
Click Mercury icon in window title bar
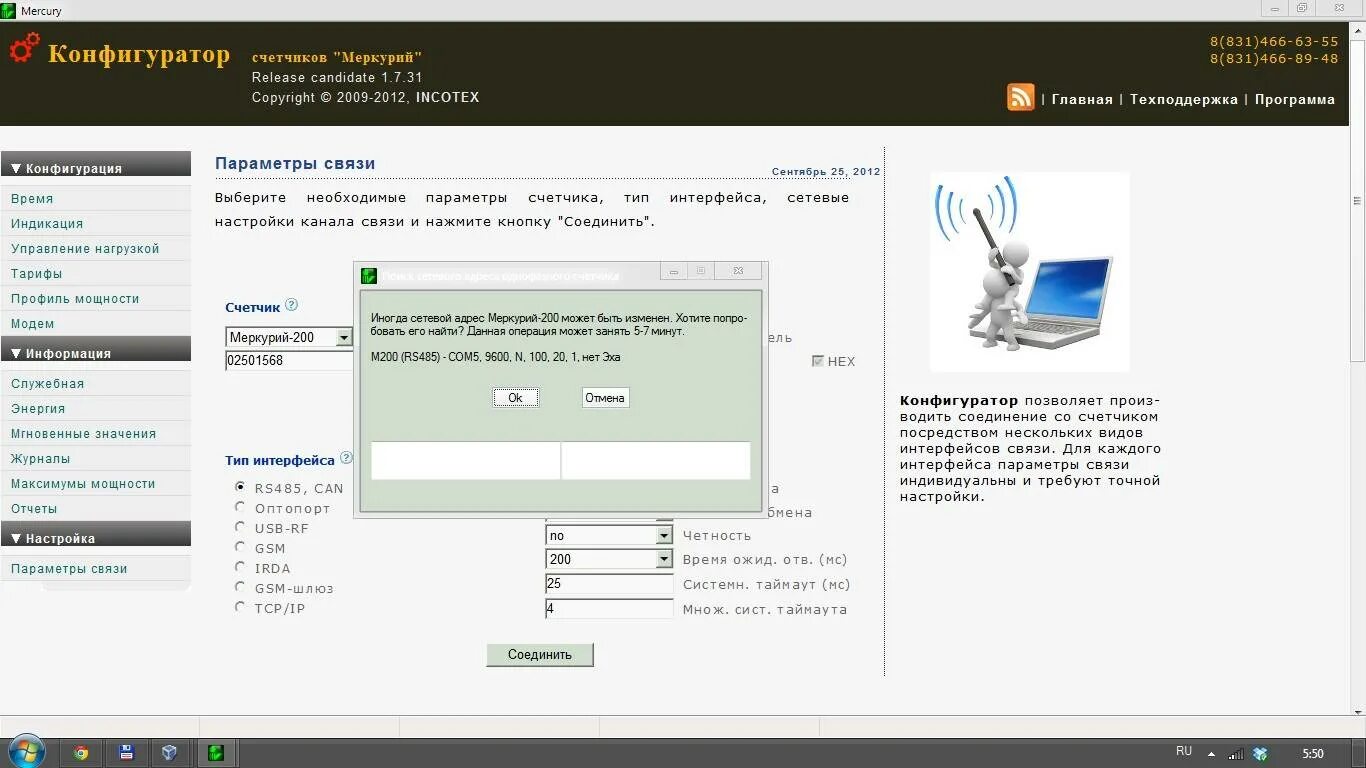pyautogui.click(x=9, y=11)
